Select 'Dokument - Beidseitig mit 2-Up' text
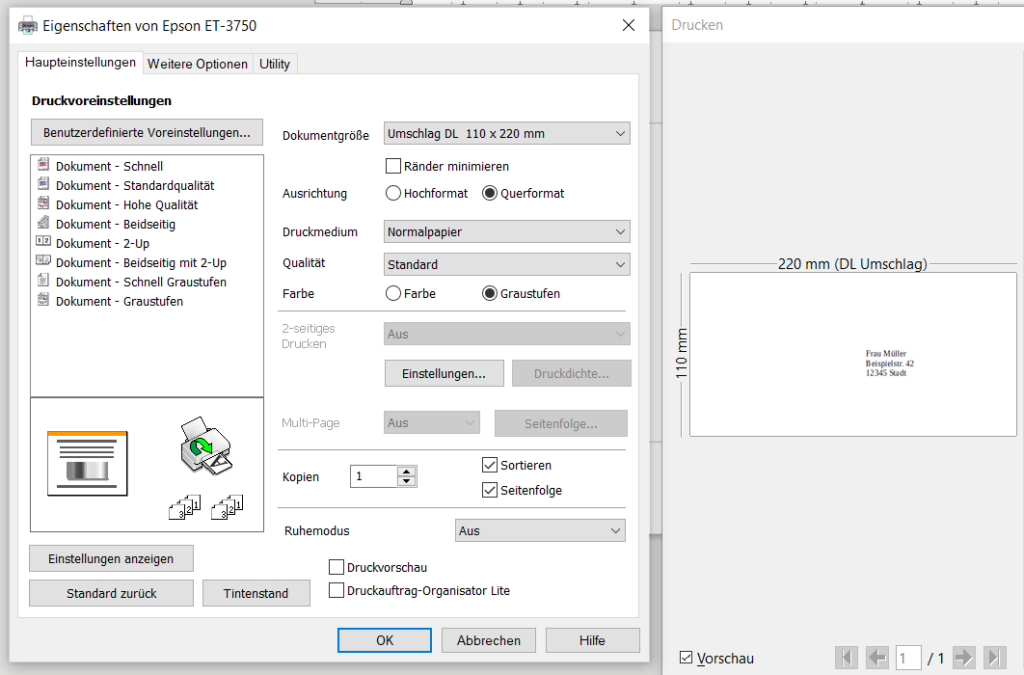The width and height of the screenshot is (1024, 675). point(141,263)
